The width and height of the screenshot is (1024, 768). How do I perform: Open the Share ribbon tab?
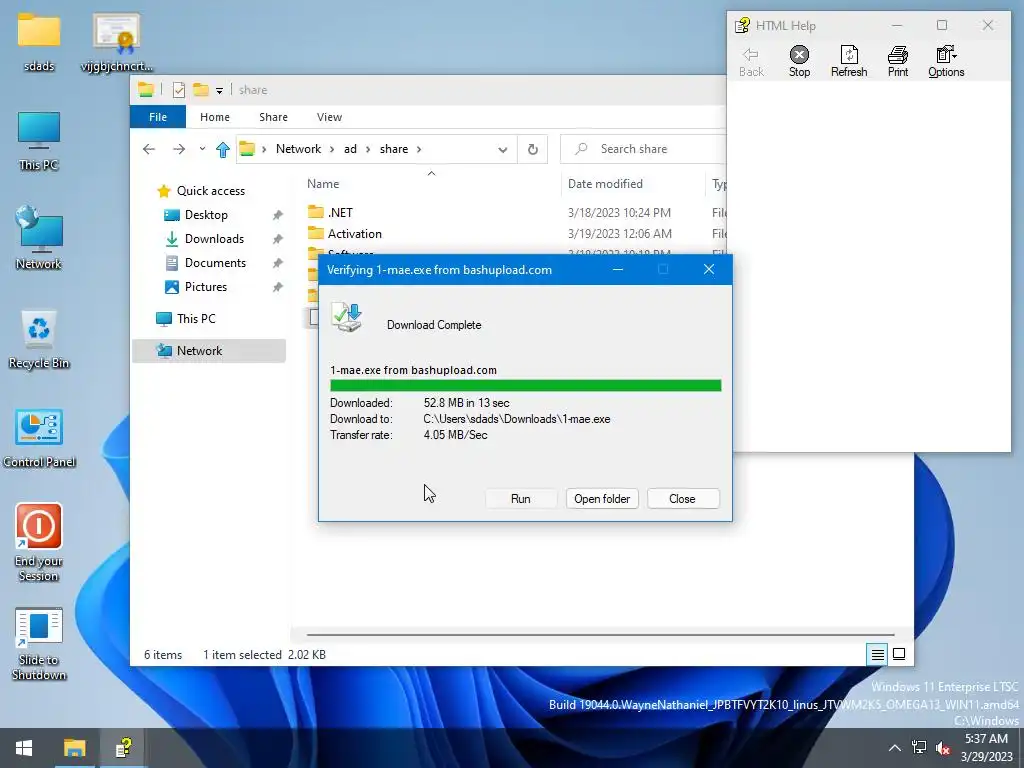point(273,117)
